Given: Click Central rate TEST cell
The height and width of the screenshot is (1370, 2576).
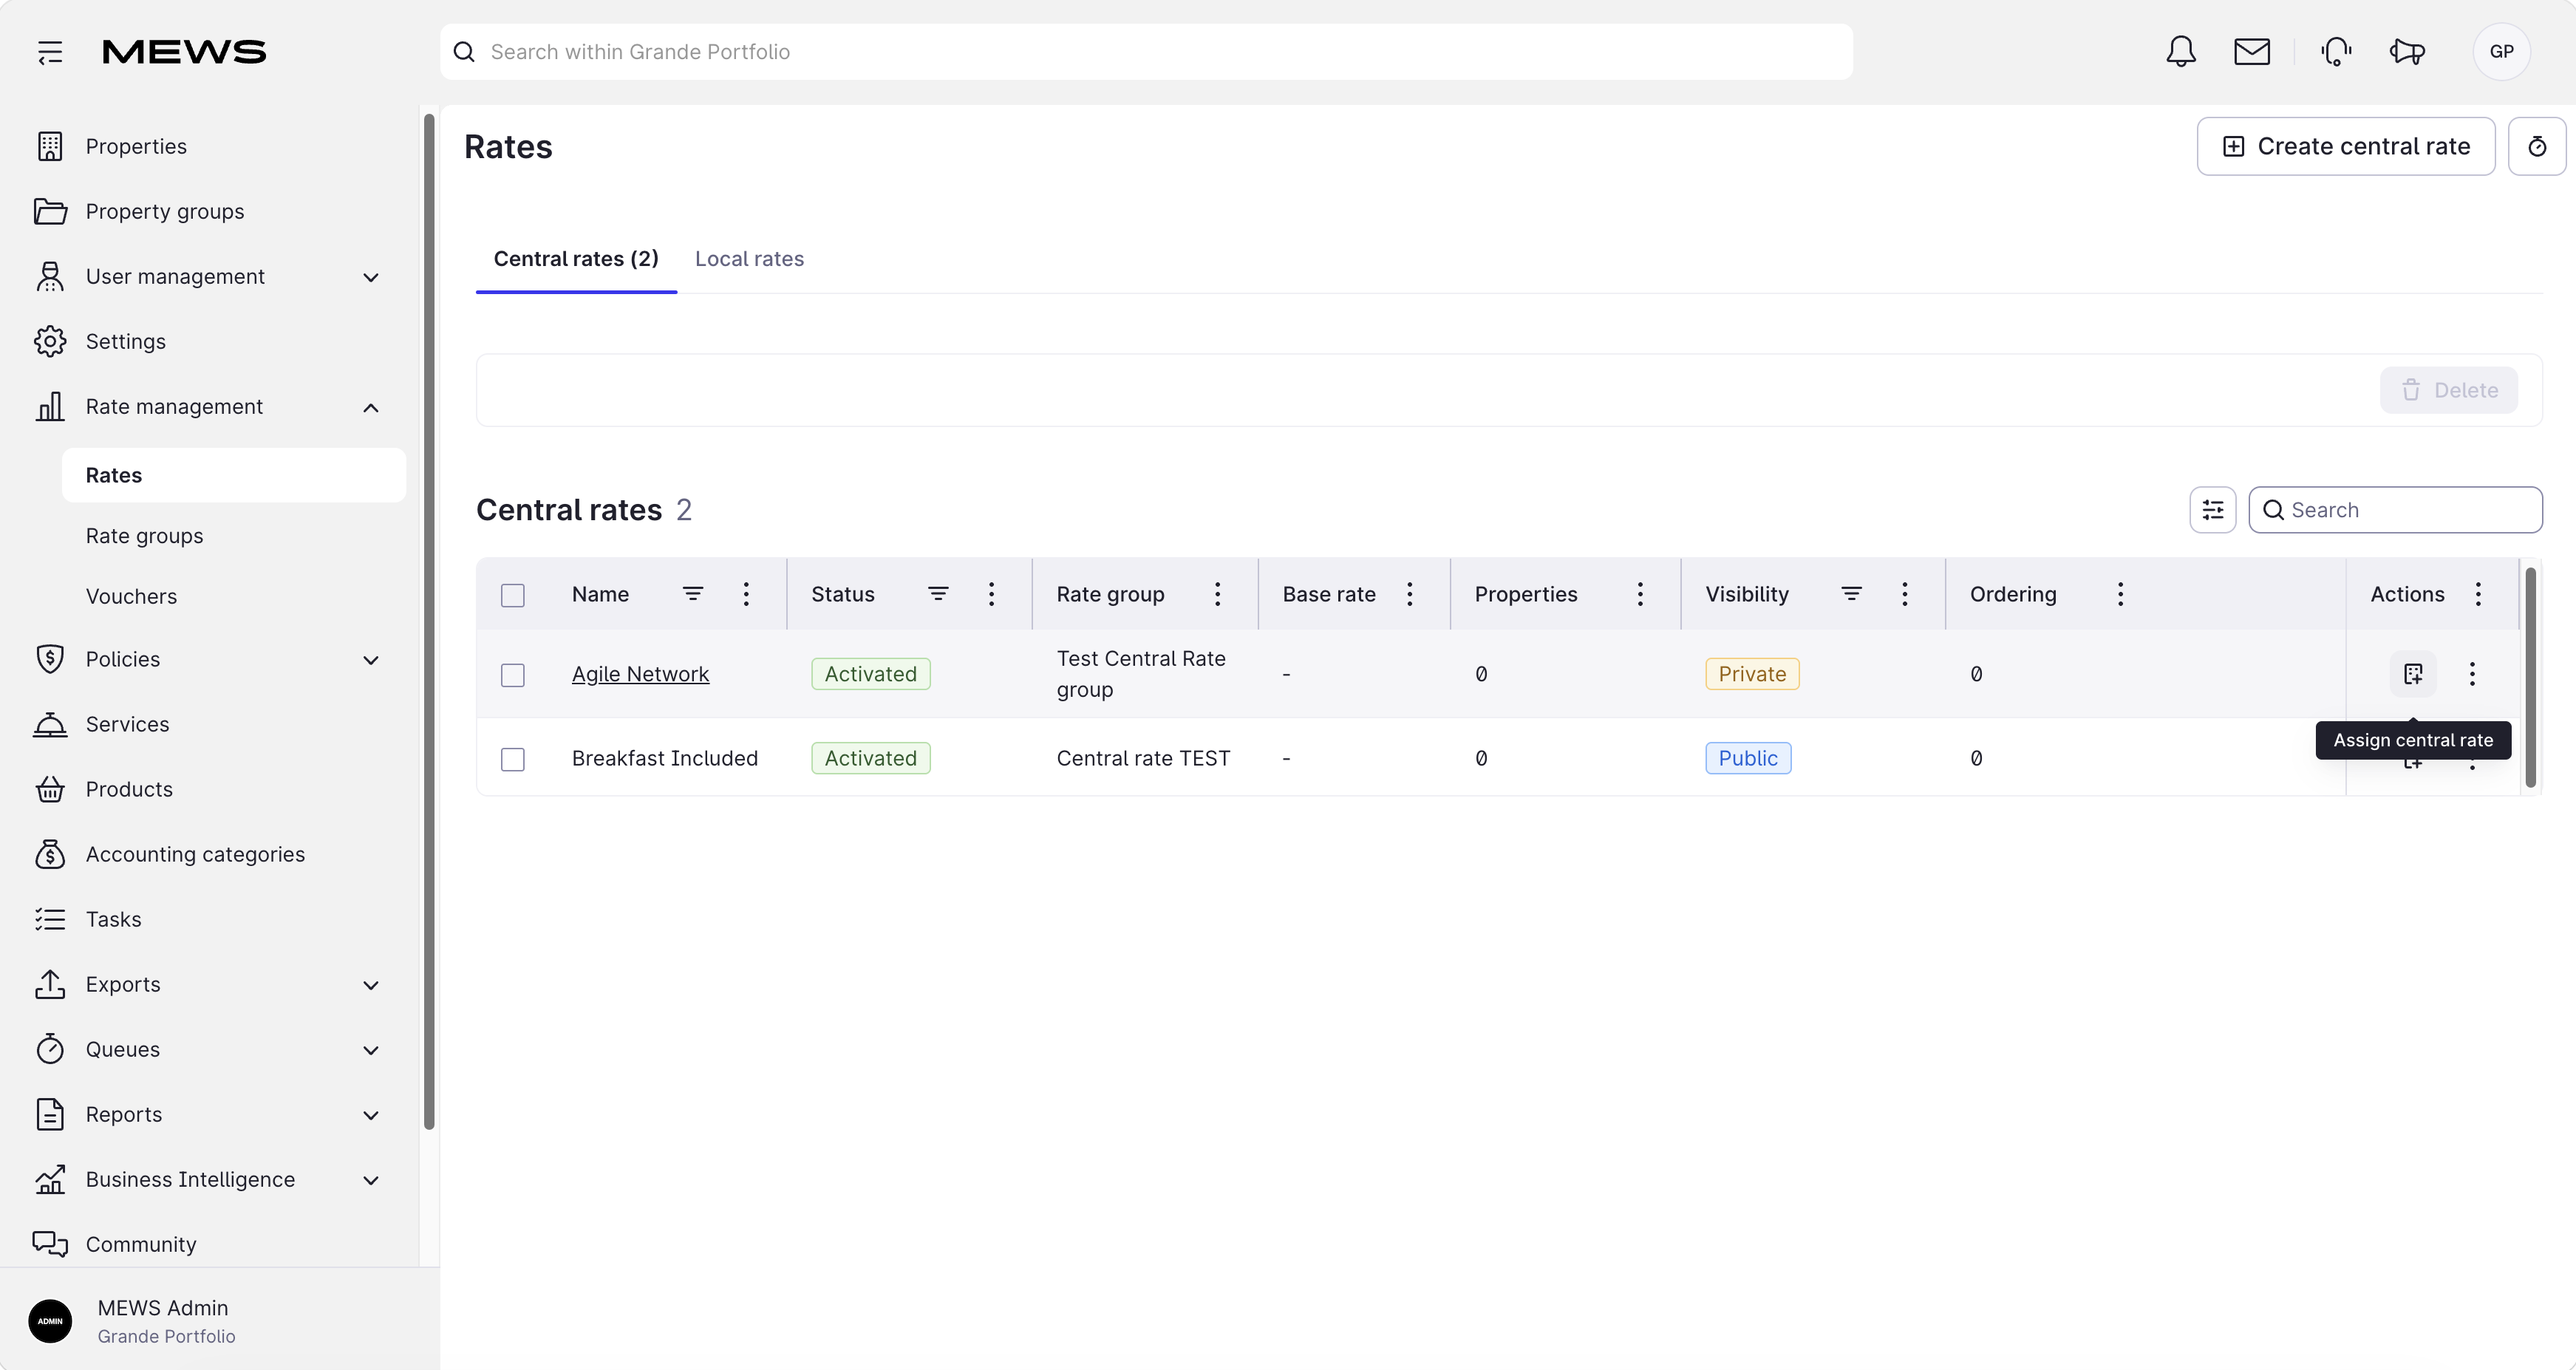Looking at the screenshot, I should click(1143, 758).
